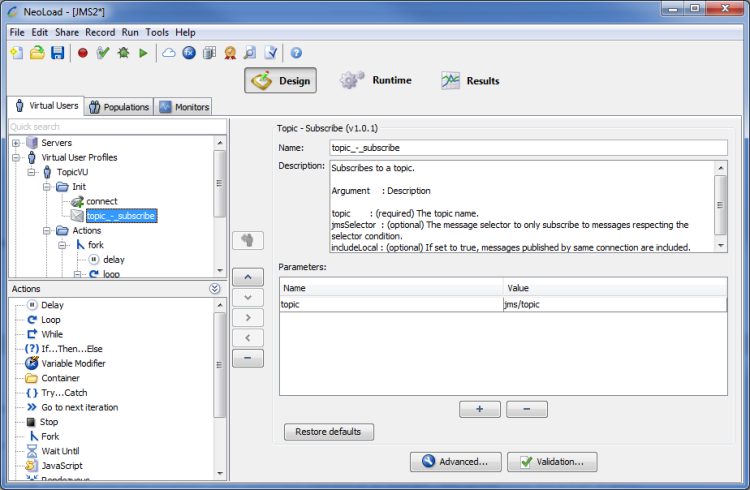Click the Variable Modifier icon

click(32, 363)
